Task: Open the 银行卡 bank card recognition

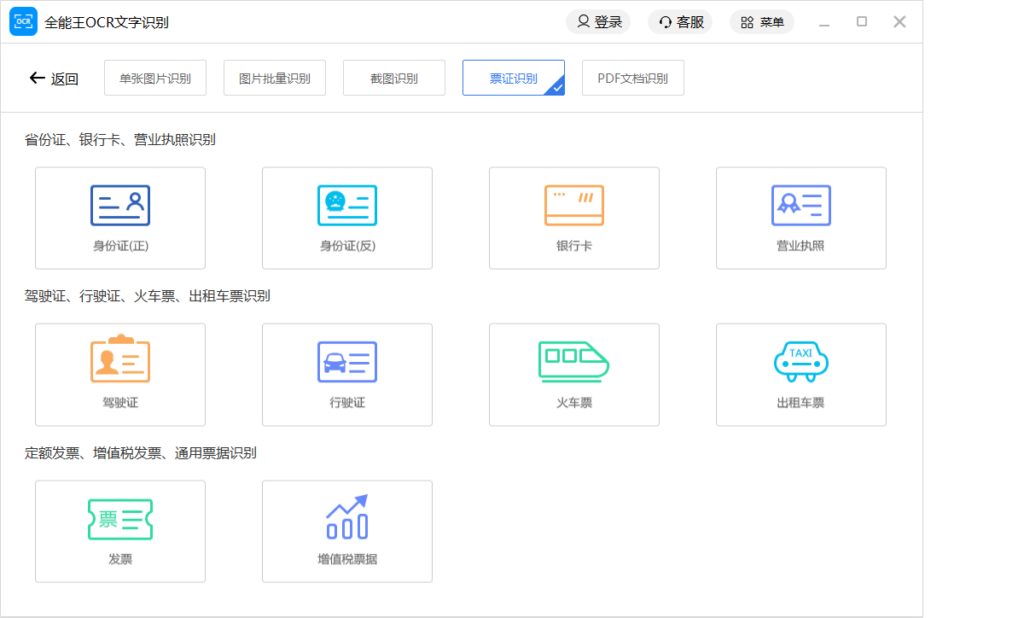Action: pos(573,218)
